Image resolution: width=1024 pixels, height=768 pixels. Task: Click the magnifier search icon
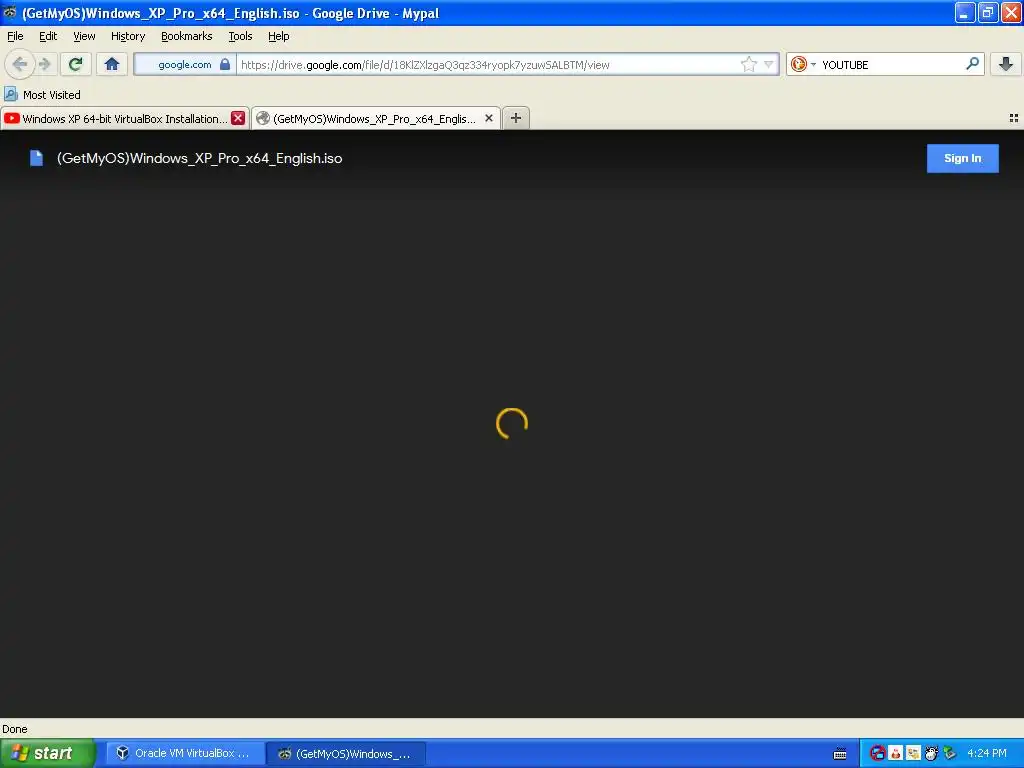972,64
